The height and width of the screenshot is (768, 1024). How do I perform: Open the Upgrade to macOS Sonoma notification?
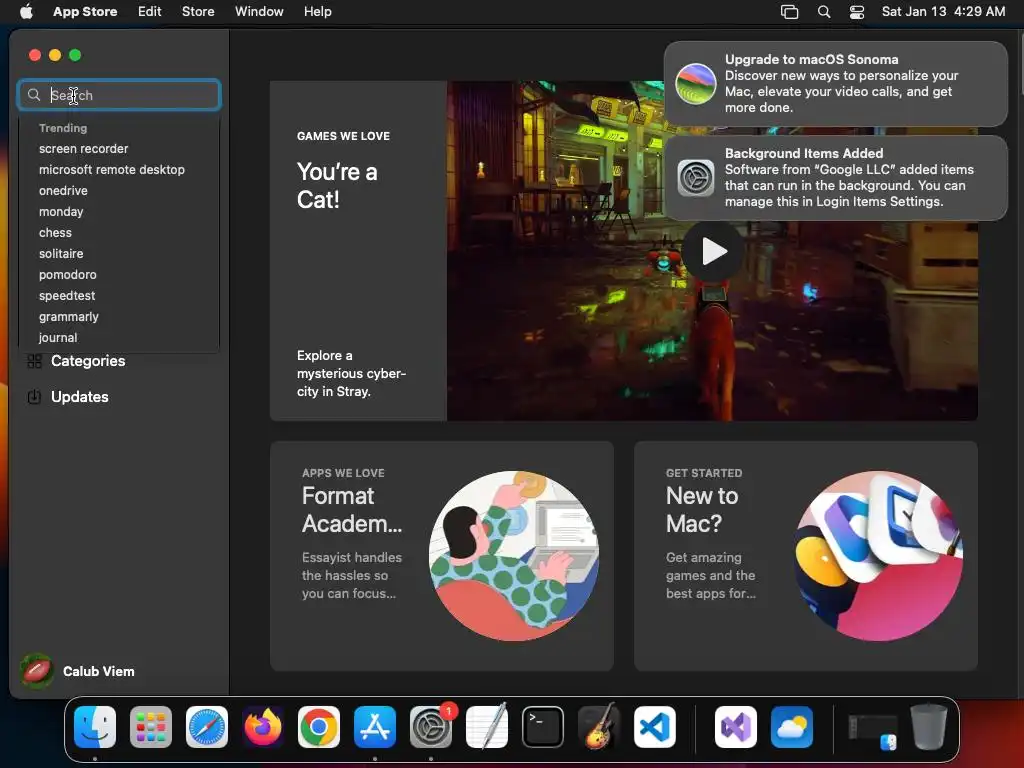(835, 84)
